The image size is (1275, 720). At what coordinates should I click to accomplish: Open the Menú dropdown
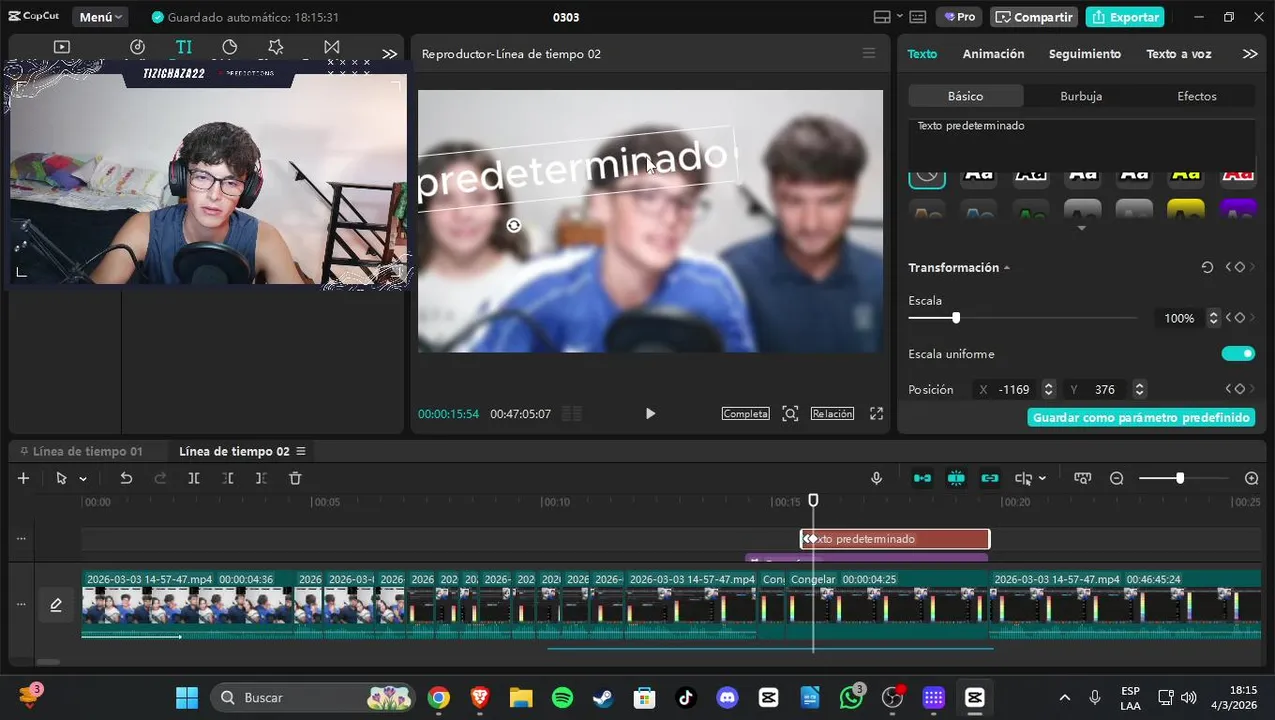click(x=100, y=17)
